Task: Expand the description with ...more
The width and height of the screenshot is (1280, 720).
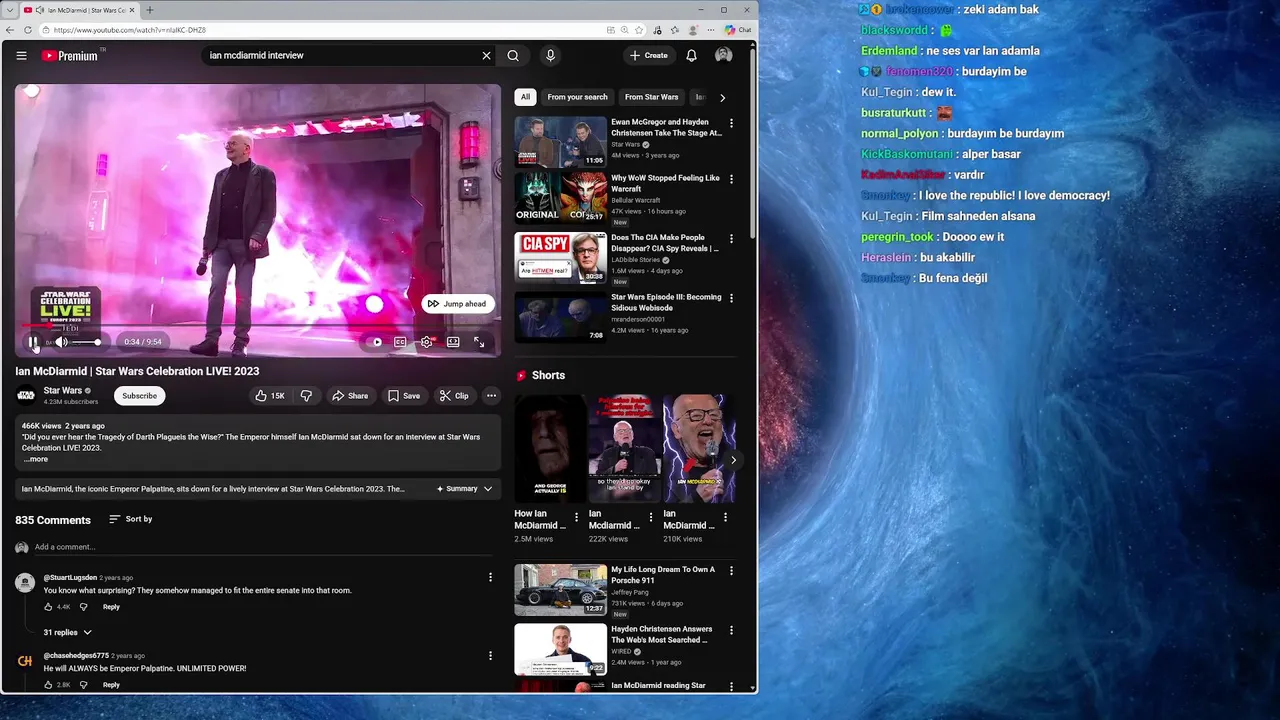Action: click(36, 459)
